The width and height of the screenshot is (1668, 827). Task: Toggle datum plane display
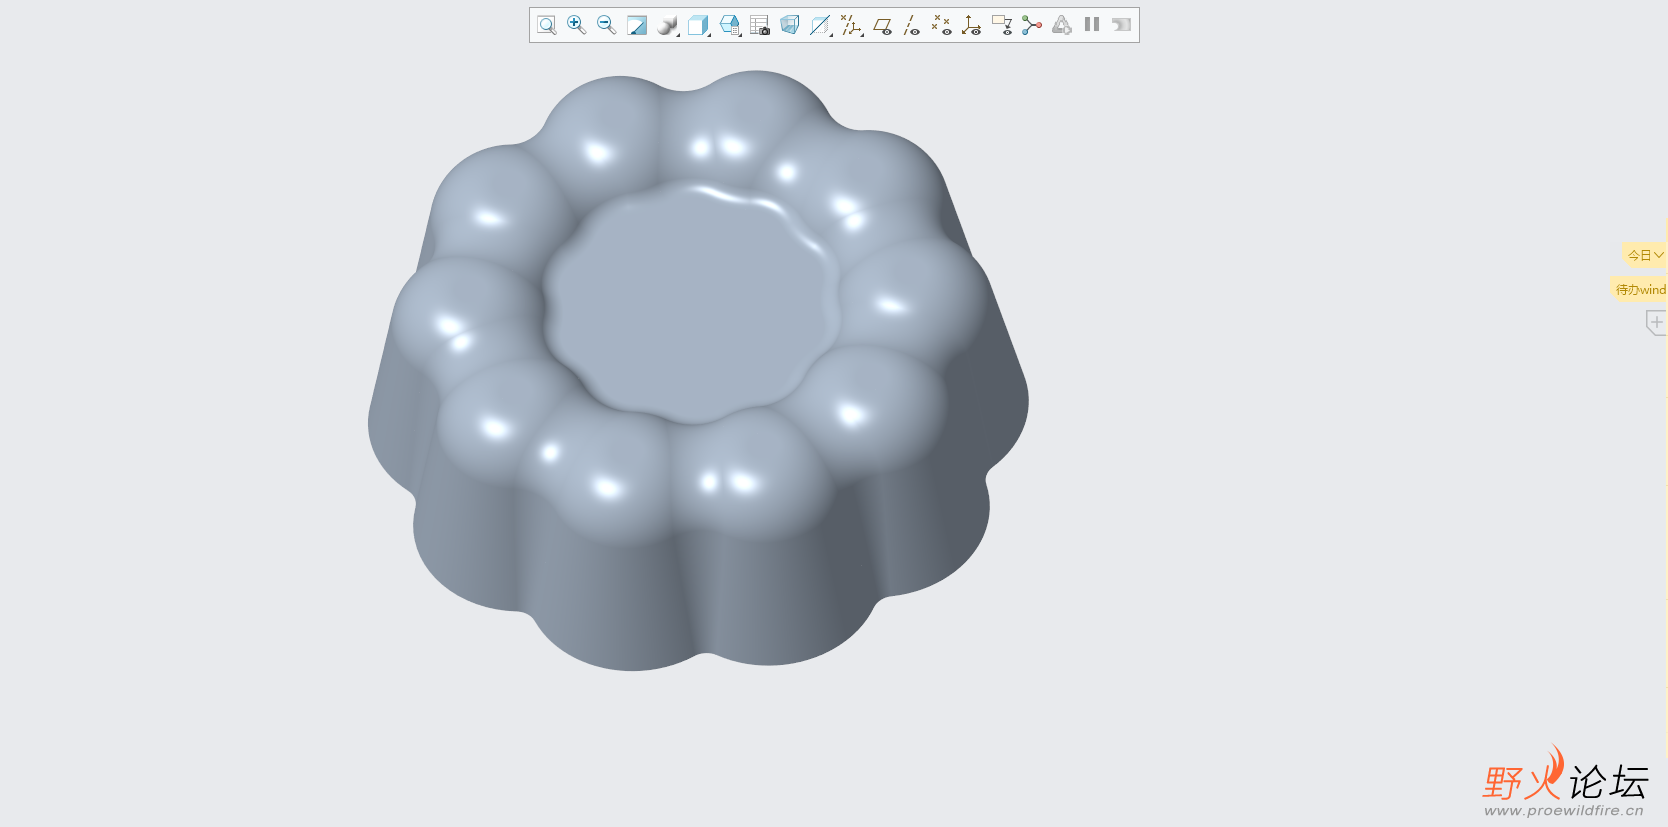click(x=882, y=25)
